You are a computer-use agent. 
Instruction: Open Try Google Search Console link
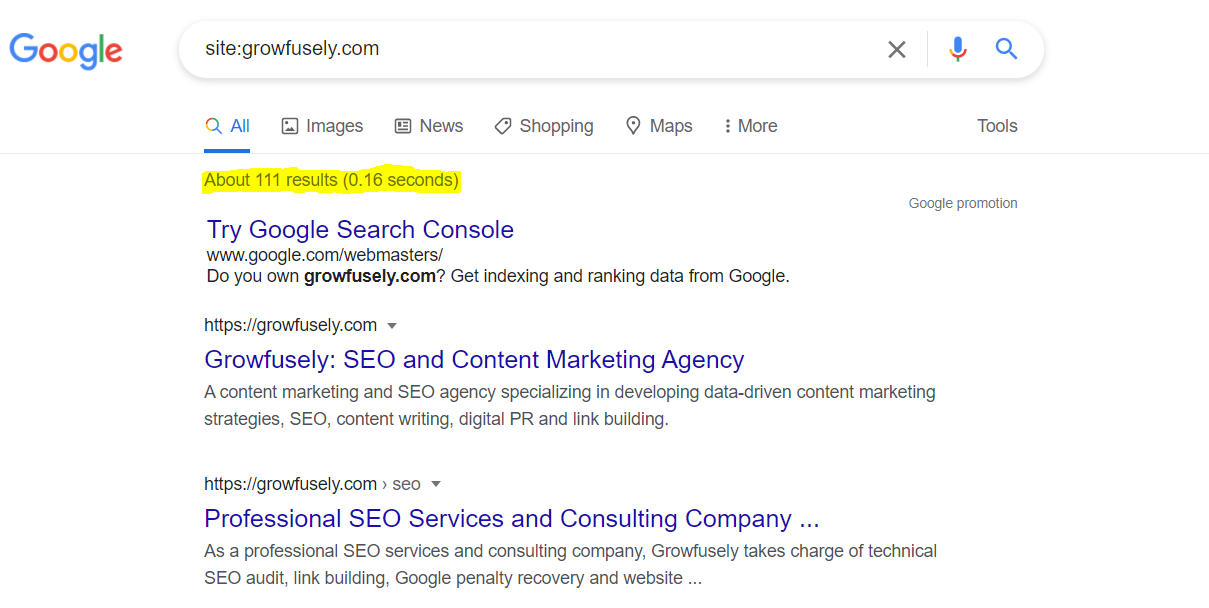(x=360, y=230)
